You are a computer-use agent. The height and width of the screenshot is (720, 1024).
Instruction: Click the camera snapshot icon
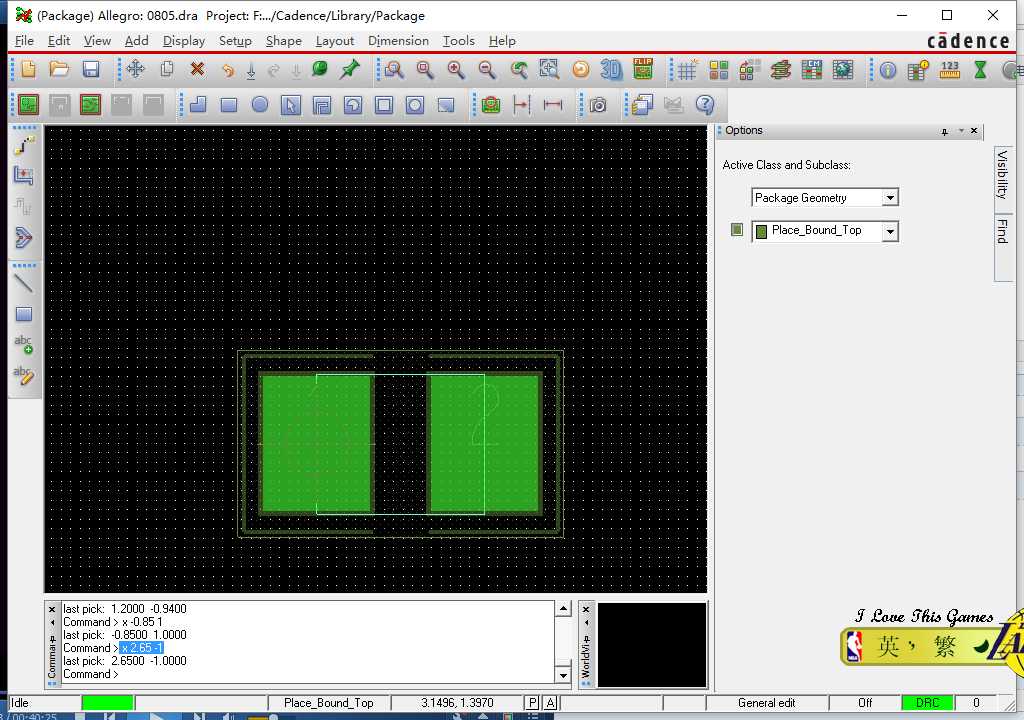click(x=598, y=105)
